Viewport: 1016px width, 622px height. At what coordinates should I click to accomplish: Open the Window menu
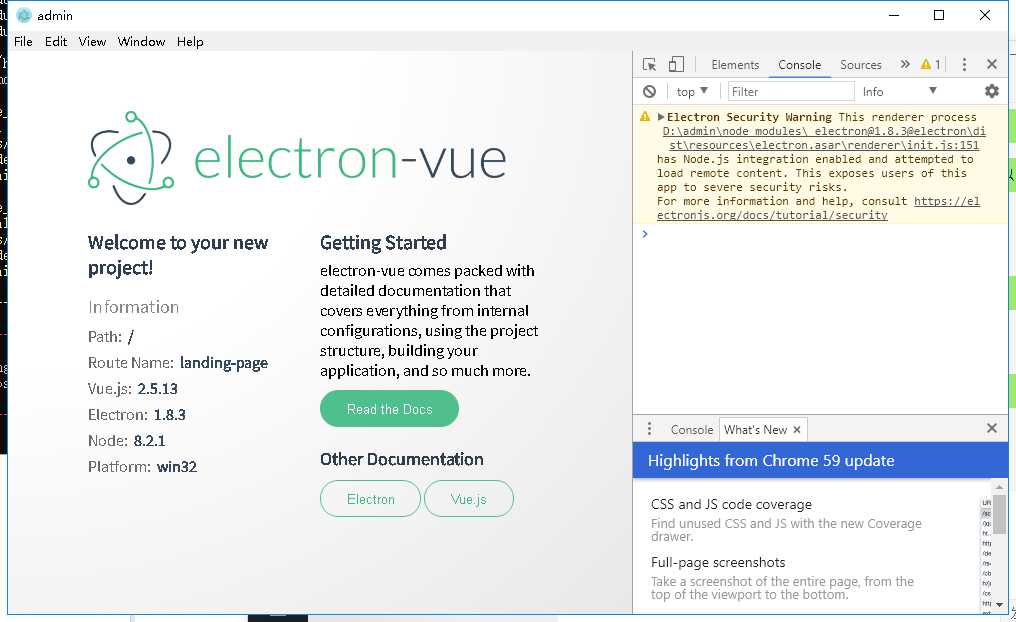click(141, 41)
